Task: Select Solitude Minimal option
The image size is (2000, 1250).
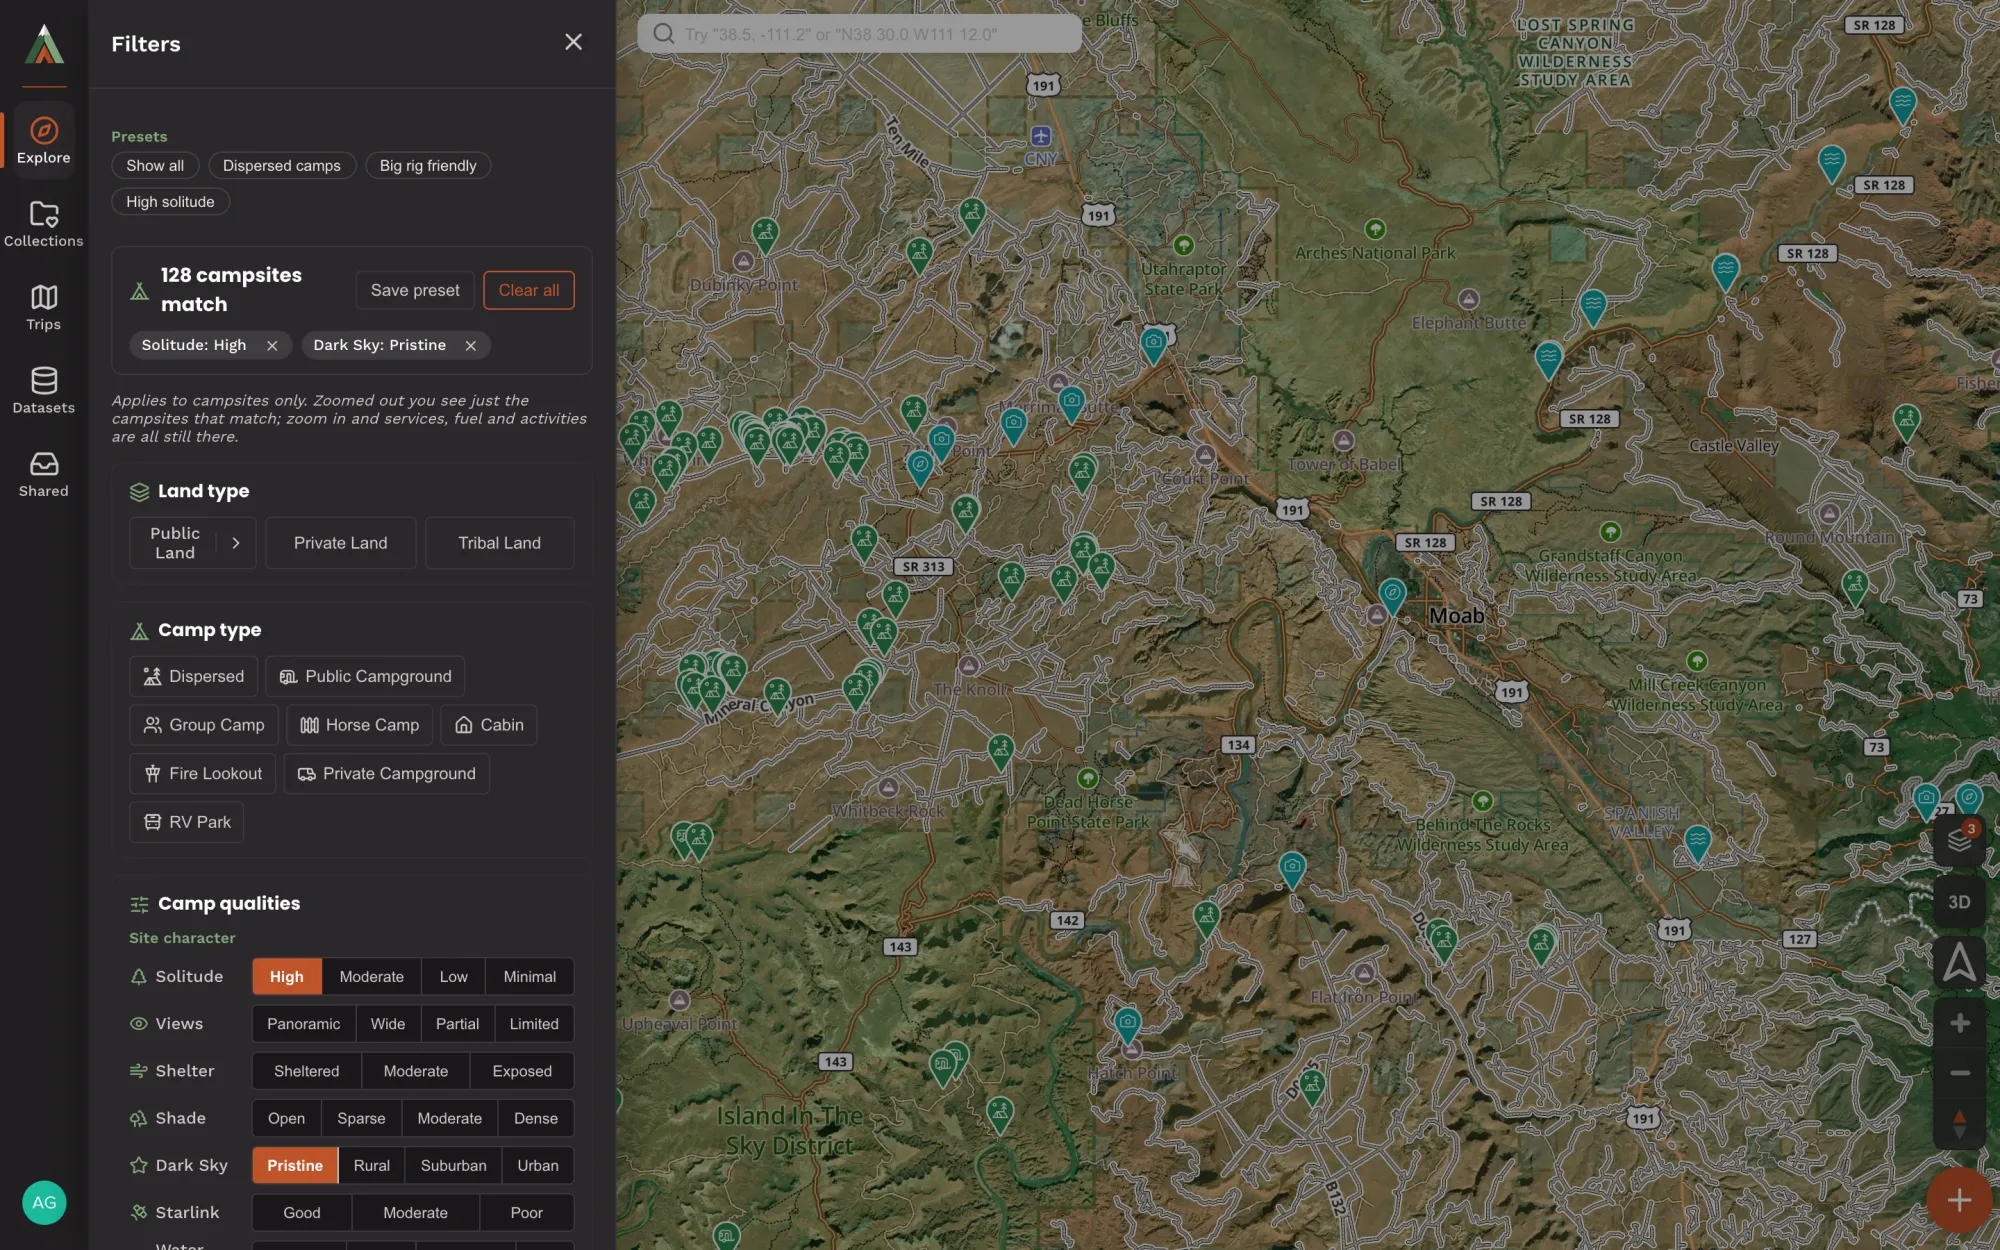Action: [x=530, y=976]
